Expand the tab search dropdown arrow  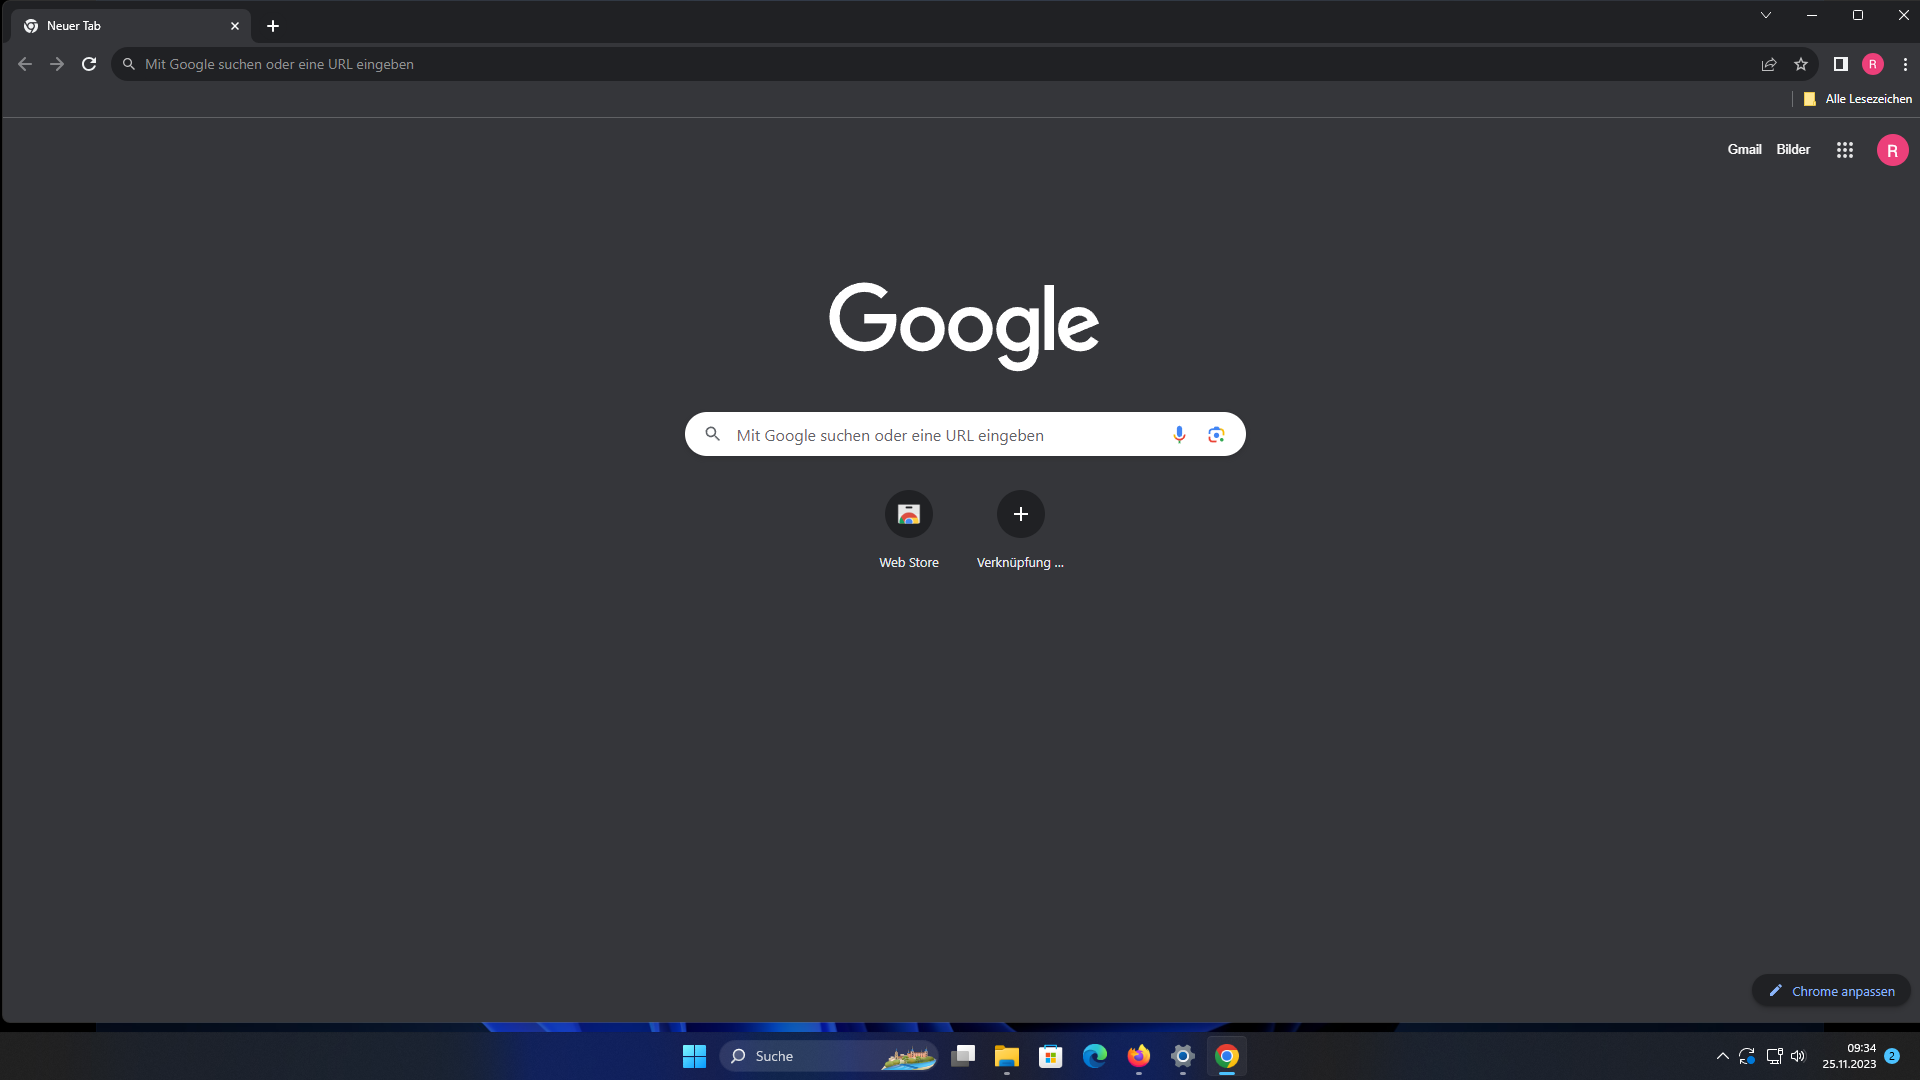click(1766, 15)
